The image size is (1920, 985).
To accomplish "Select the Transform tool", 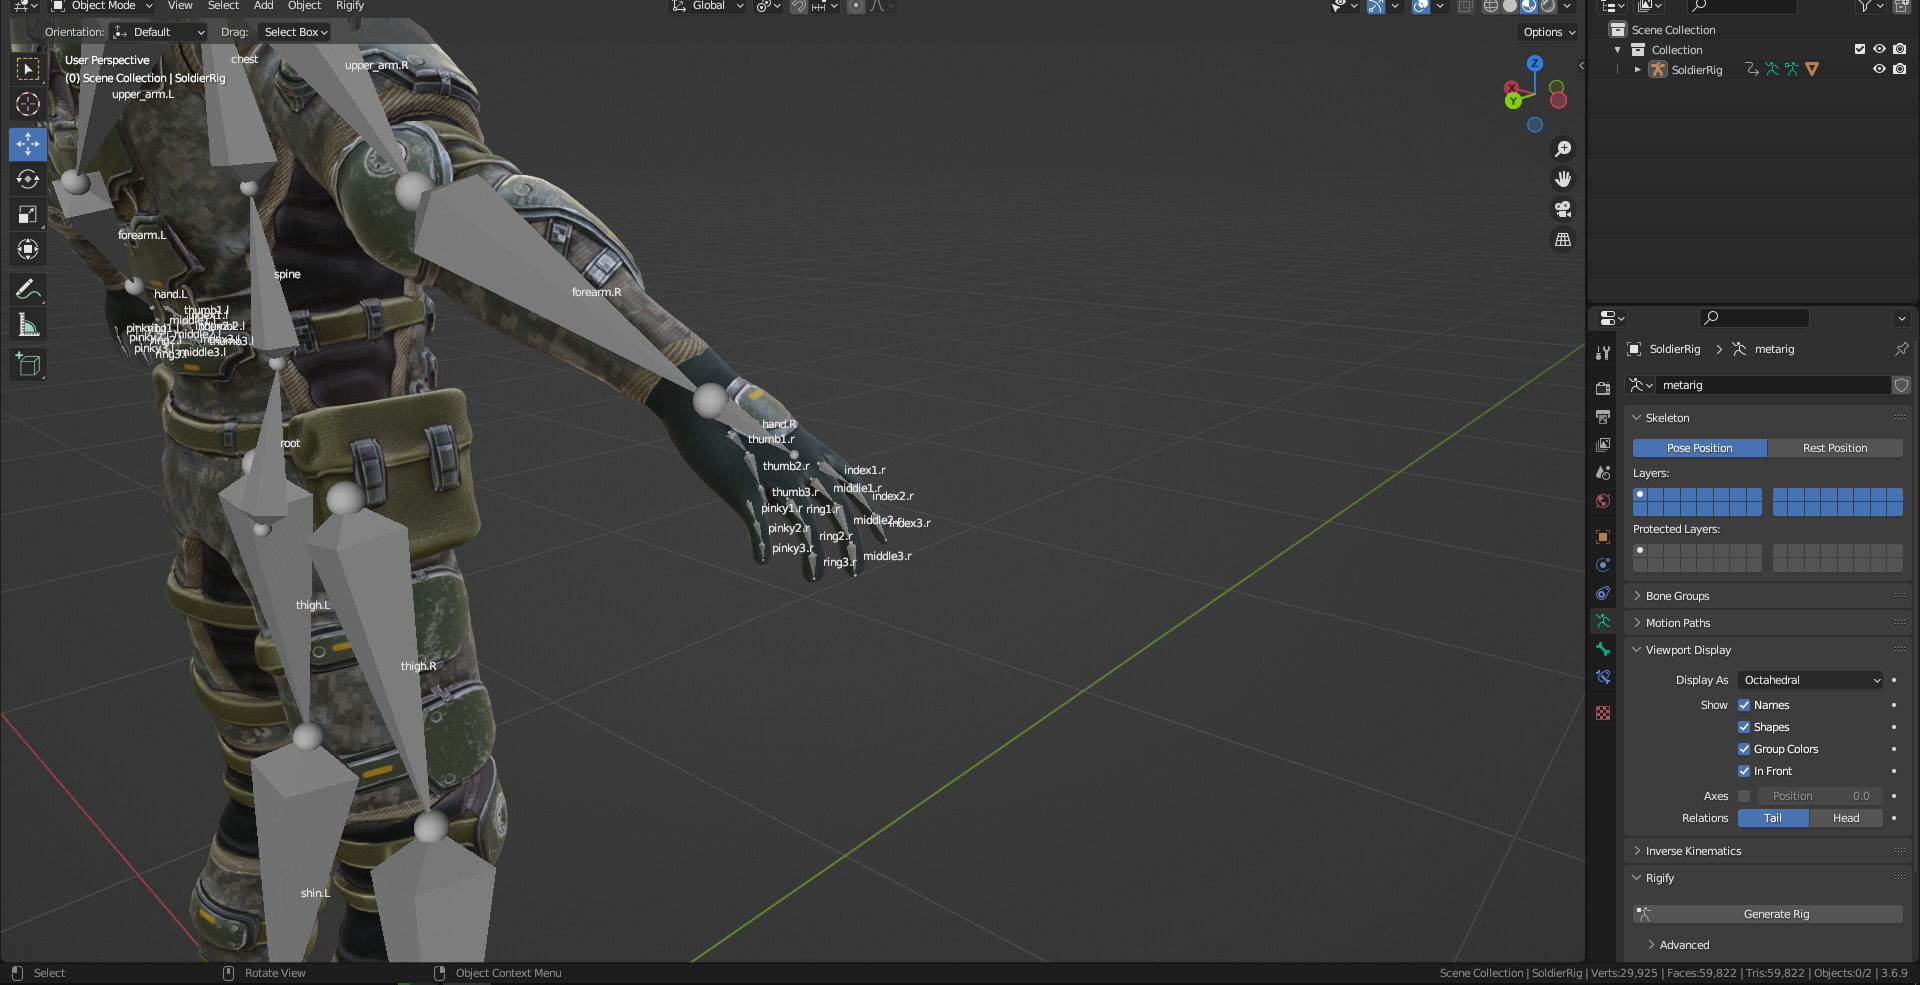I will (x=28, y=249).
